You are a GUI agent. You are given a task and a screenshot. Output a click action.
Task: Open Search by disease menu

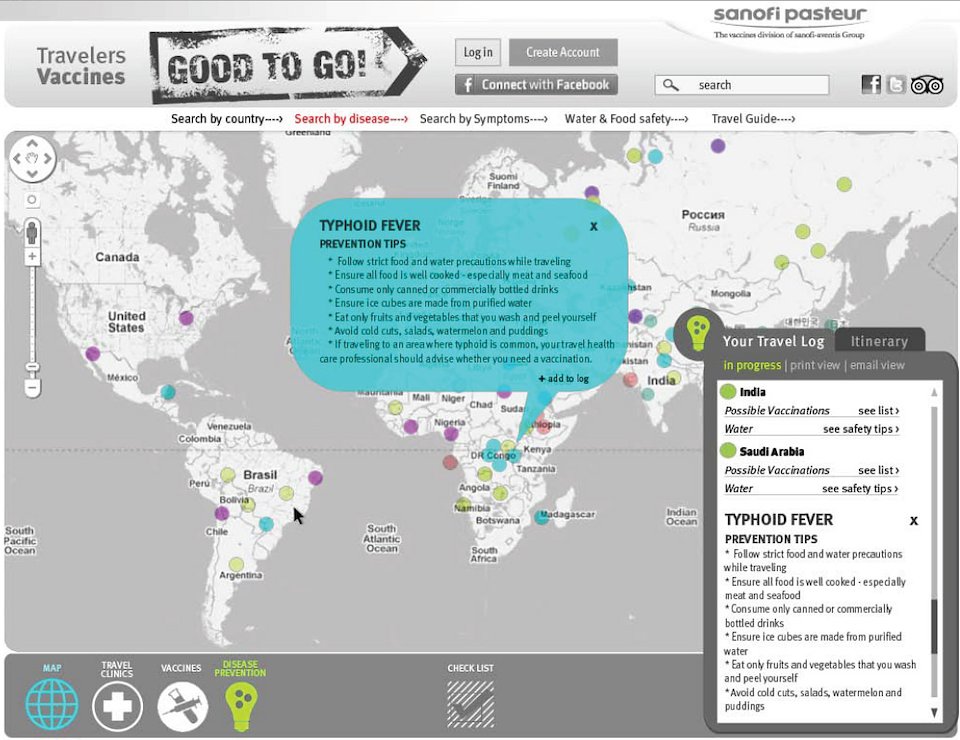pyautogui.click(x=351, y=119)
